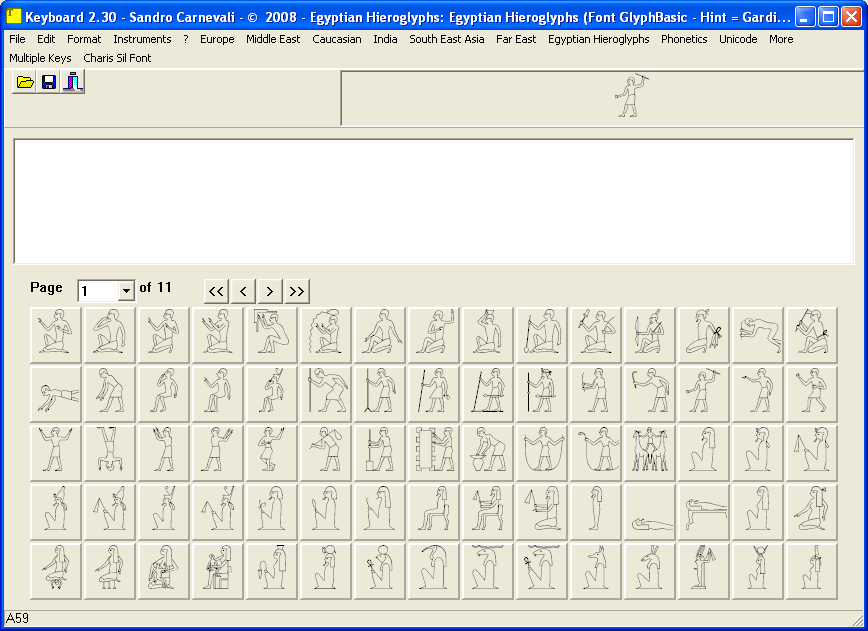Open the Phonetics menu

684,39
